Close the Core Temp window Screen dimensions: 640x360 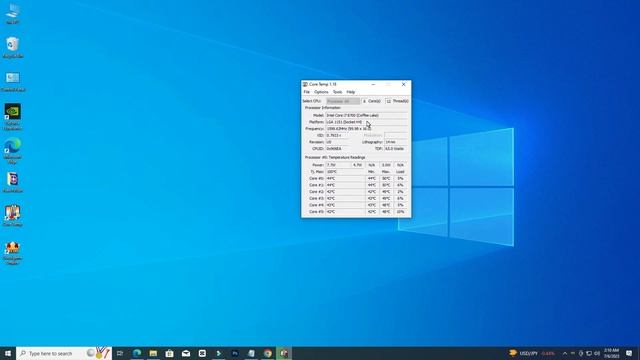403,84
